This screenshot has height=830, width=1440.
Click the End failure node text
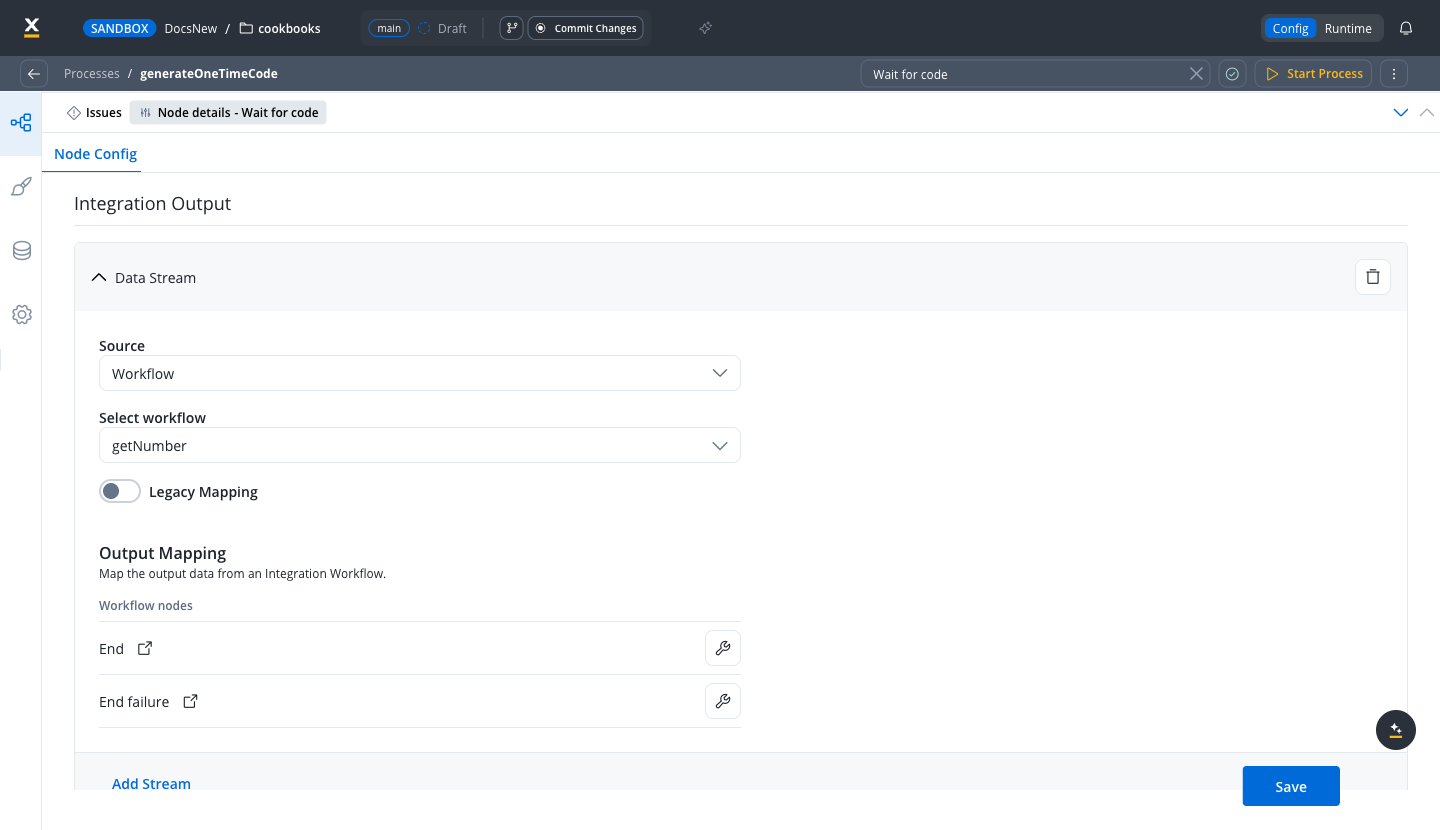coord(134,702)
